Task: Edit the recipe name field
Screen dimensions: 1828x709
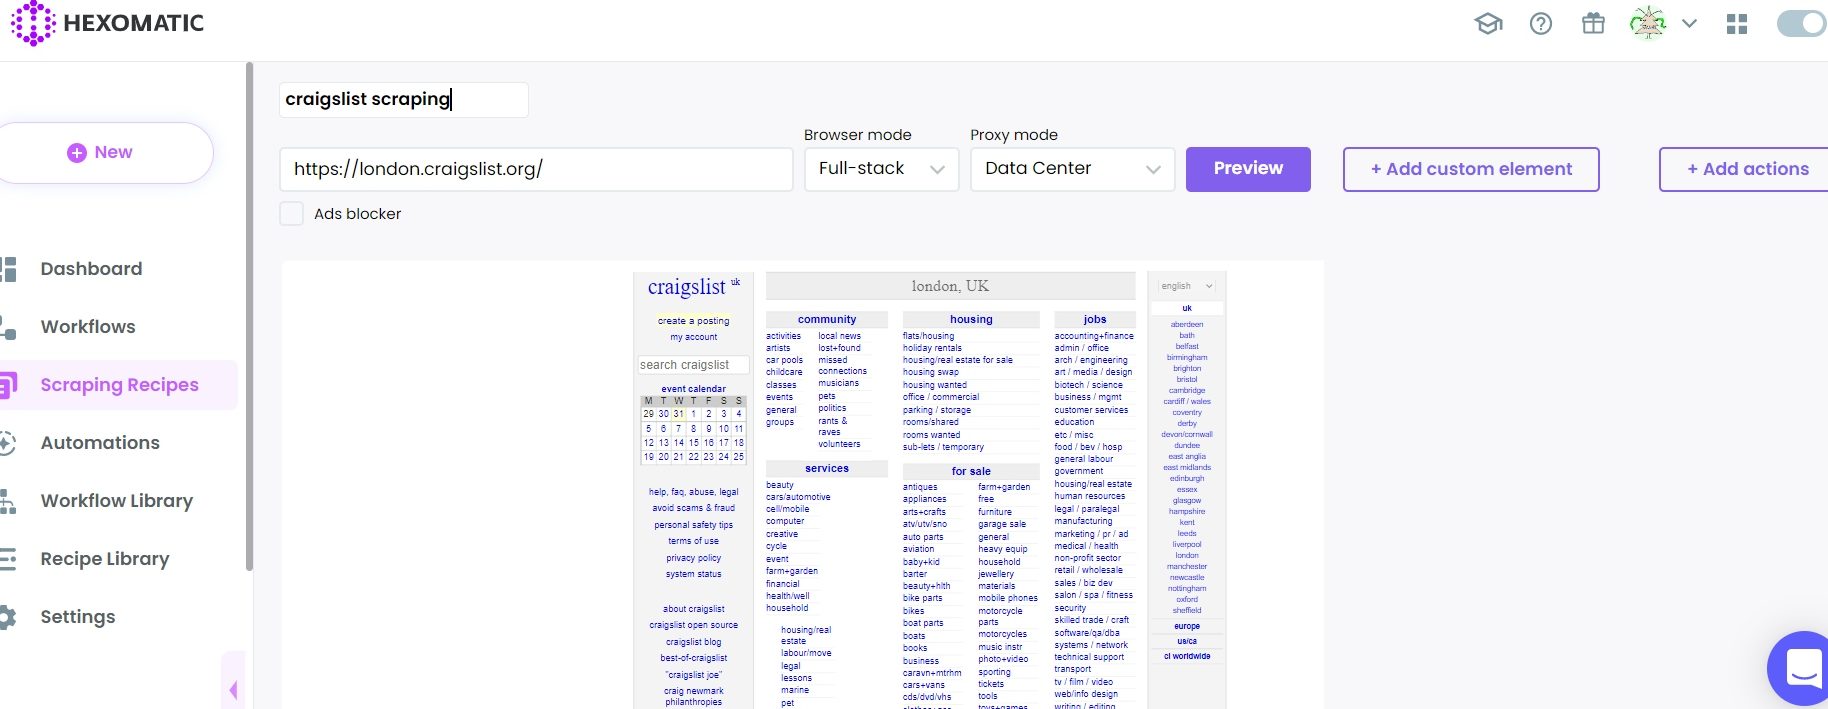Action: tap(404, 99)
